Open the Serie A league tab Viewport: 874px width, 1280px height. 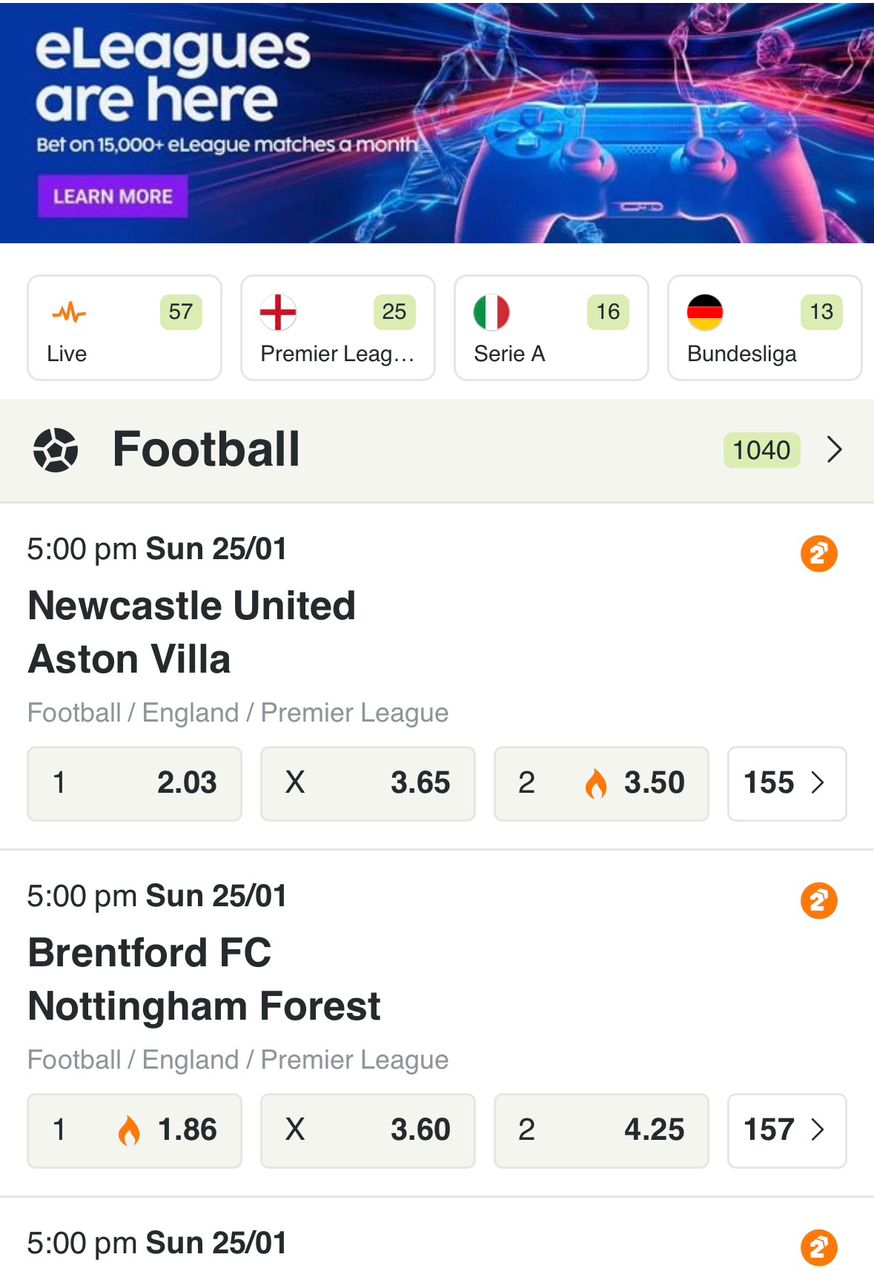(551, 328)
